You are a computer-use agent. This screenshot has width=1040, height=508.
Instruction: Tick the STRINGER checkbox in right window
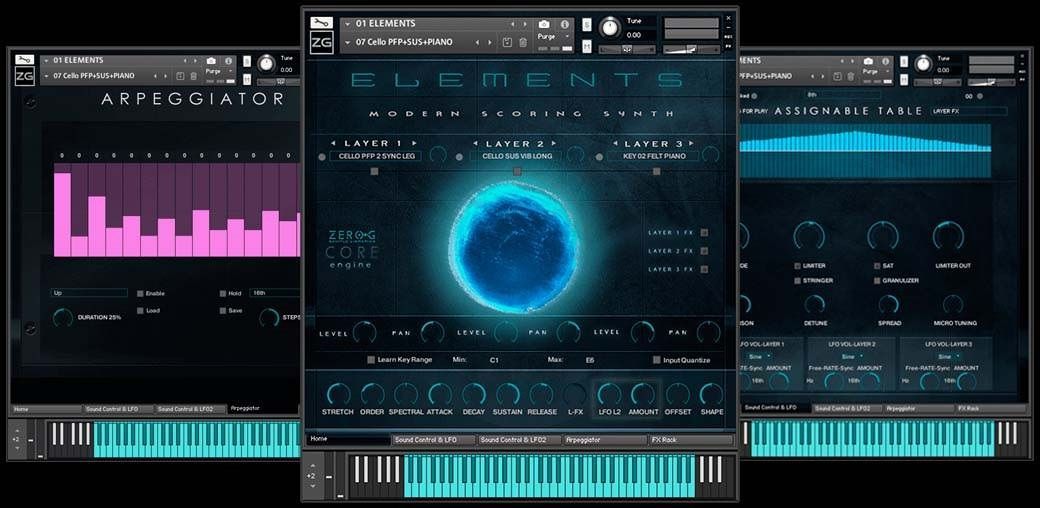tap(797, 281)
